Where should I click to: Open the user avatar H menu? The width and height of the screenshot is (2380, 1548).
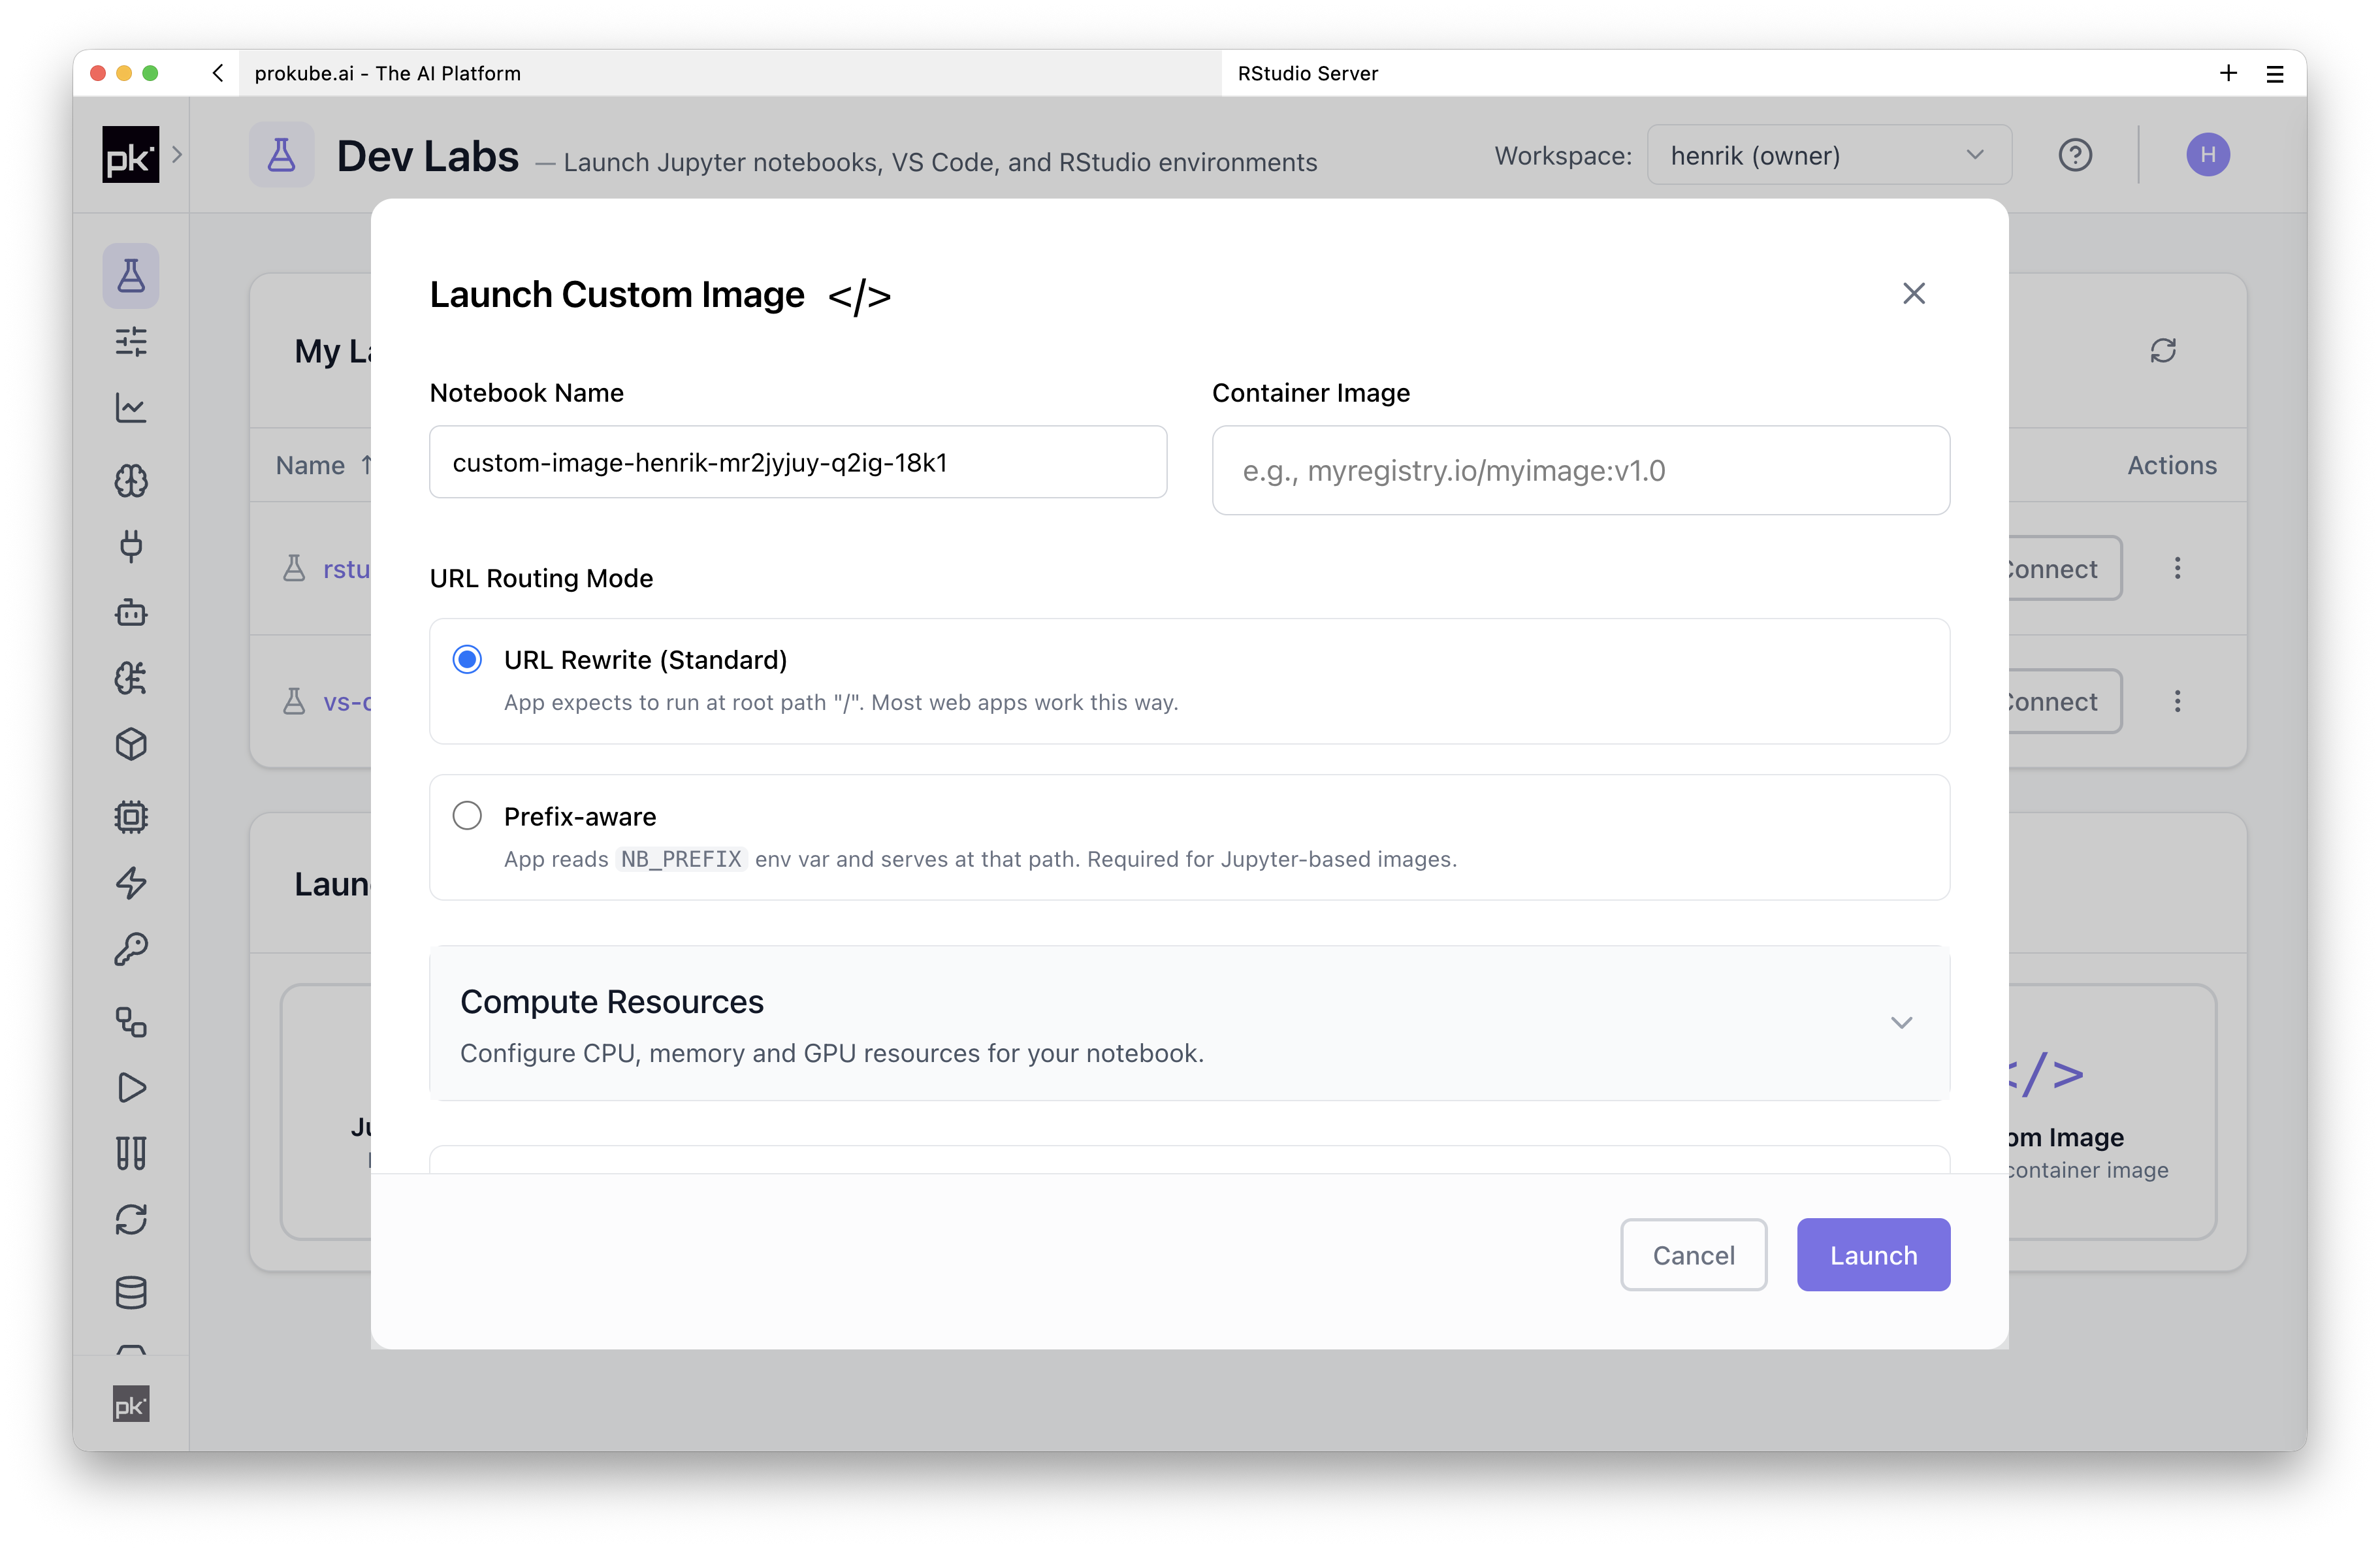2208,155
